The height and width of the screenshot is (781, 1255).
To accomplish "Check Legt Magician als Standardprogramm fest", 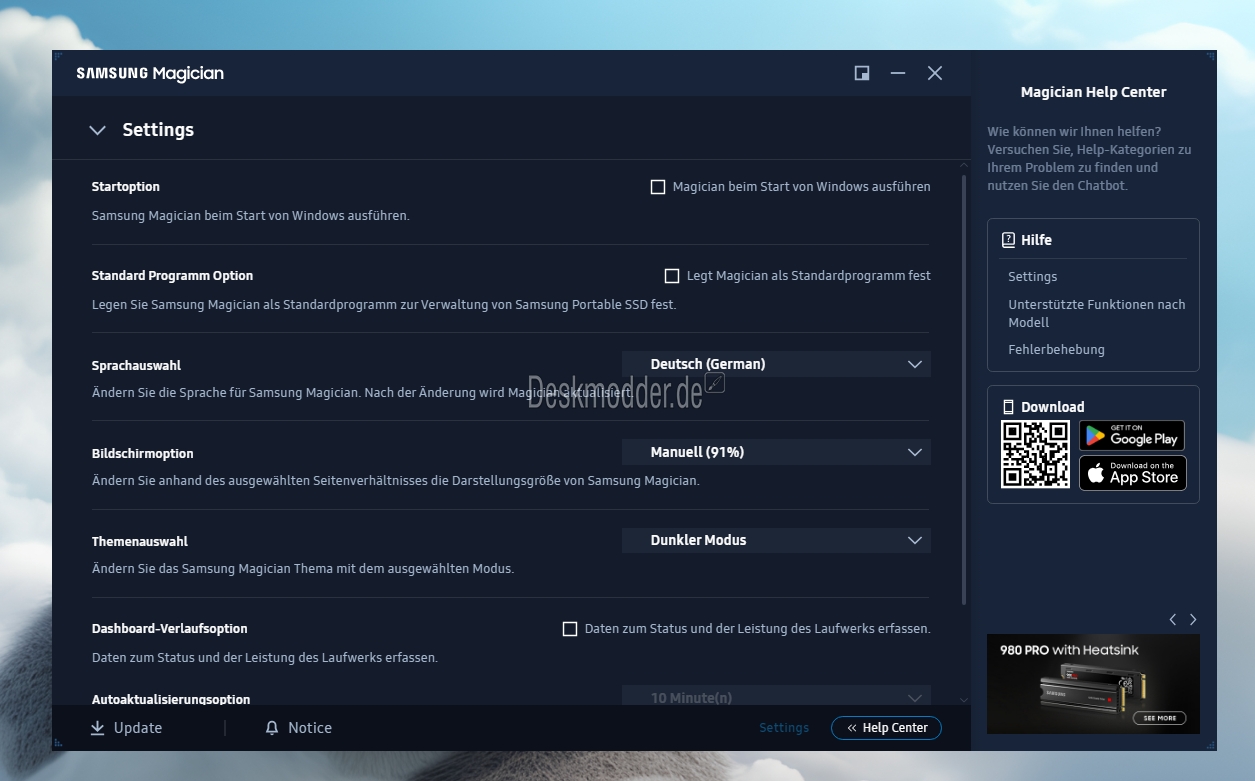I will (672, 276).
